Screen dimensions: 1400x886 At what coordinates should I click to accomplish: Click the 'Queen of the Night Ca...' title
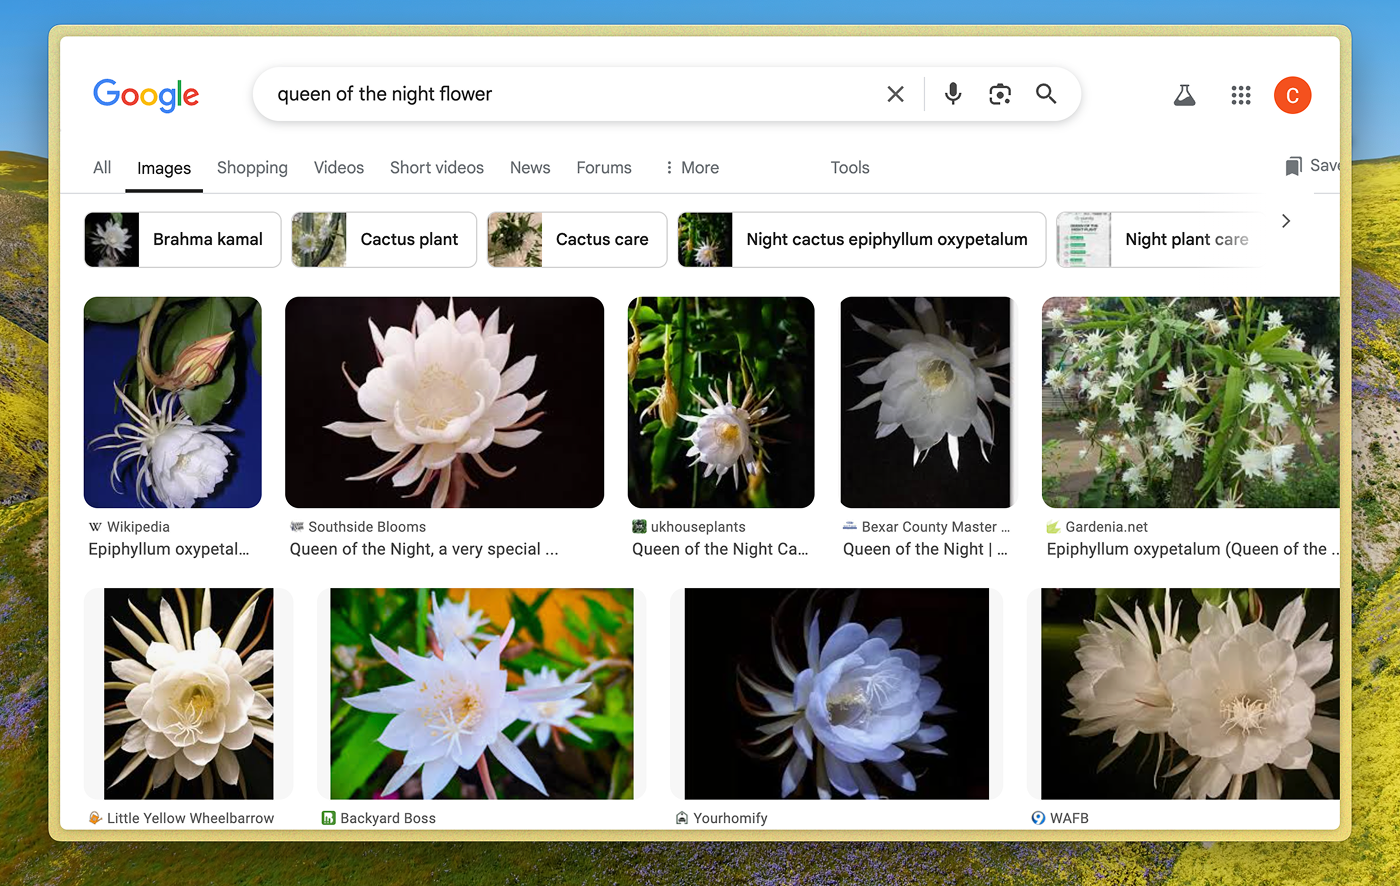point(720,549)
